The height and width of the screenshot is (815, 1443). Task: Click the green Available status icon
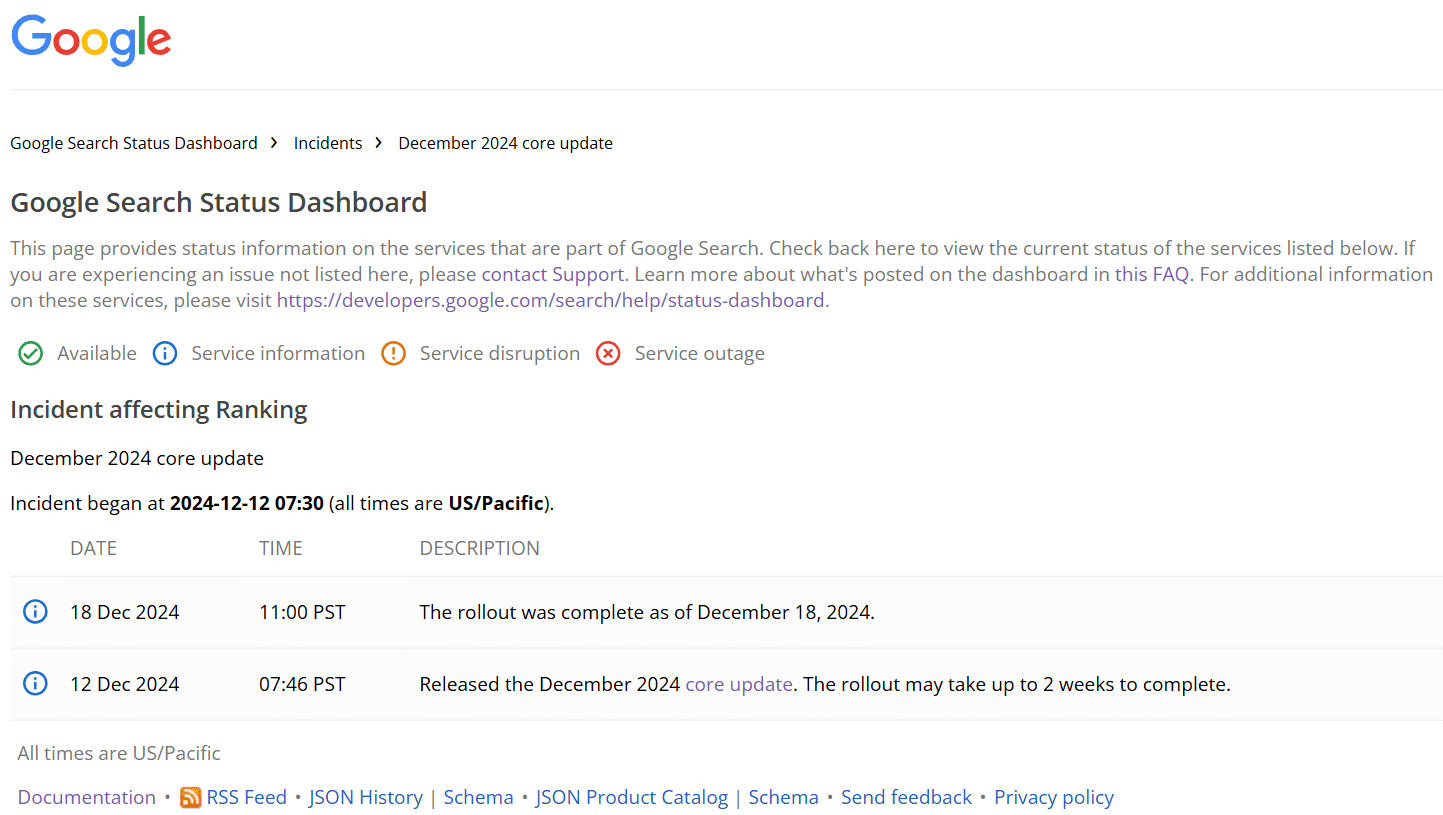click(31, 353)
